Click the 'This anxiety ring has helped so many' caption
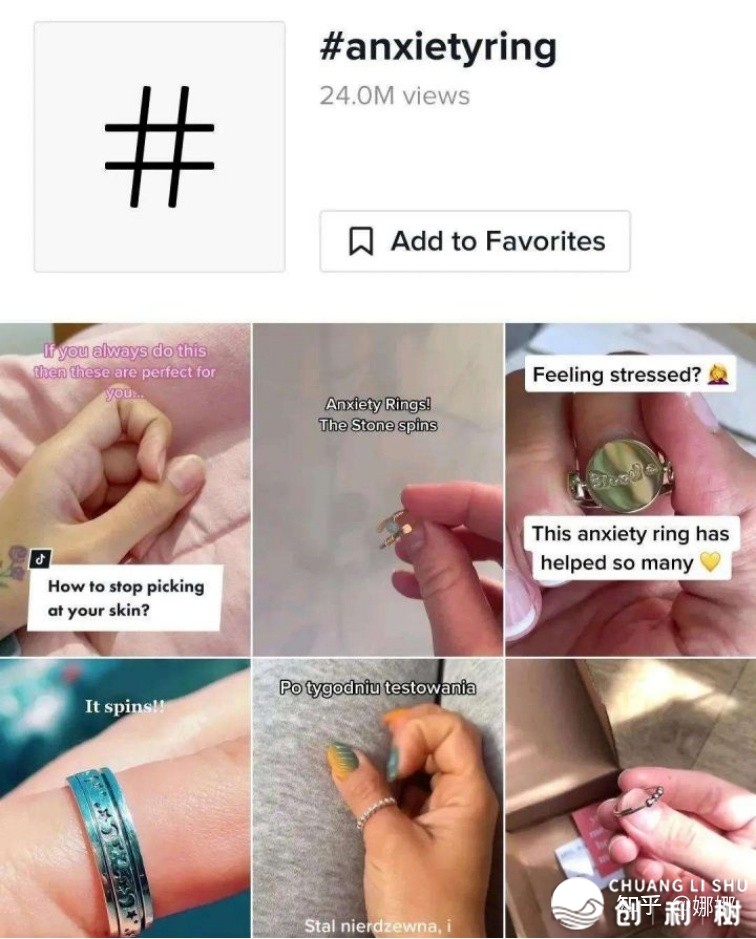 [x=631, y=548]
